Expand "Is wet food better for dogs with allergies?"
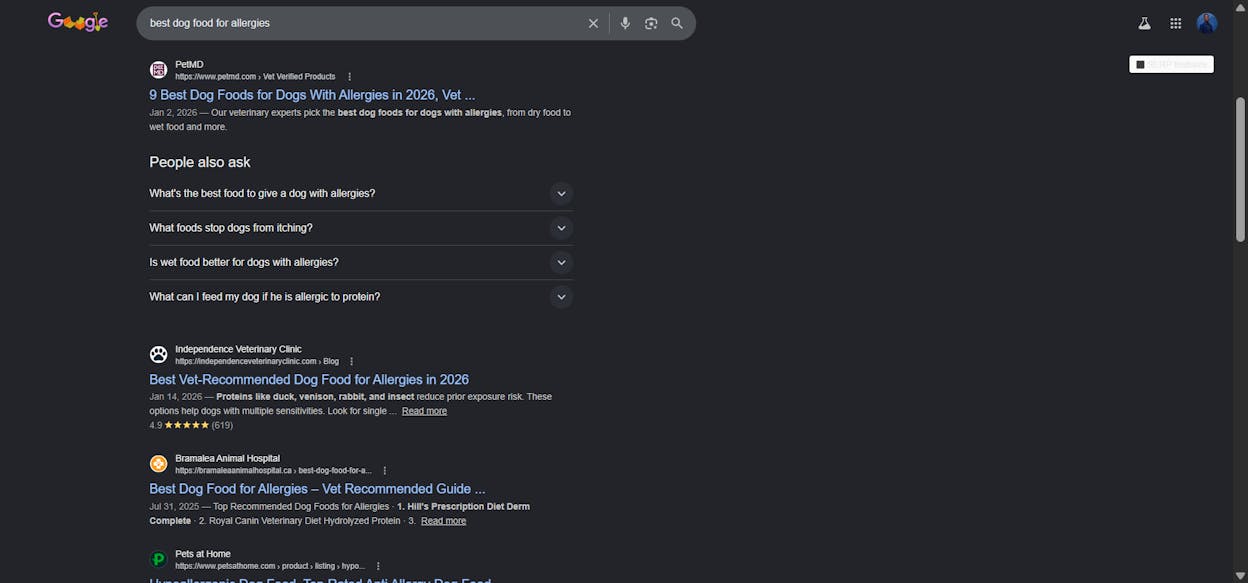1248x583 pixels. tap(361, 262)
